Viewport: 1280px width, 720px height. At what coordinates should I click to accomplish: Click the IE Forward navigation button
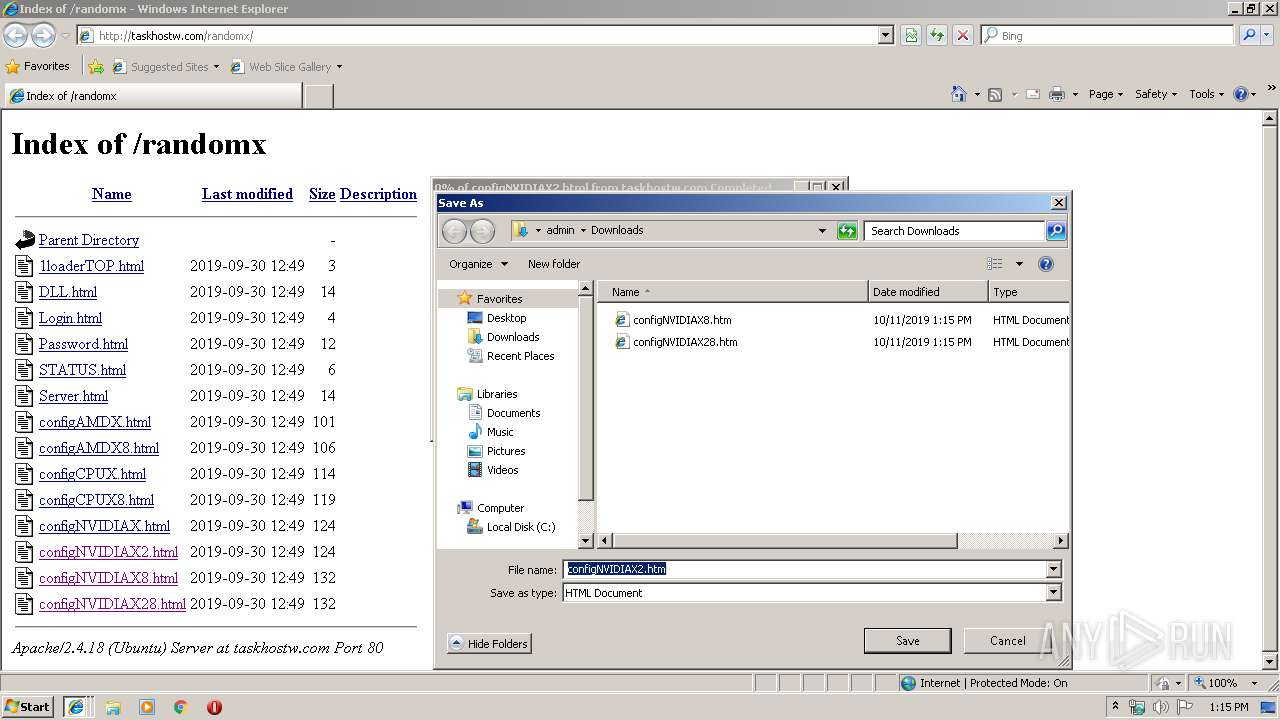point(43,35)
